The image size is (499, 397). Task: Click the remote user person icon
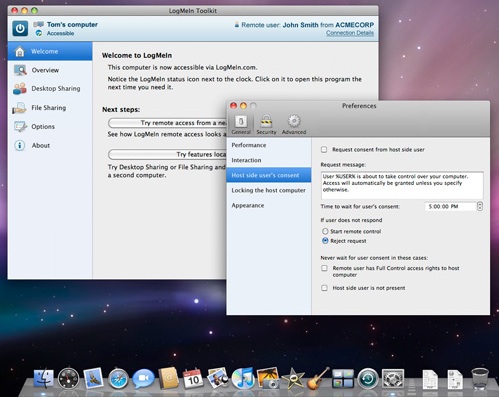coord(237,25)
